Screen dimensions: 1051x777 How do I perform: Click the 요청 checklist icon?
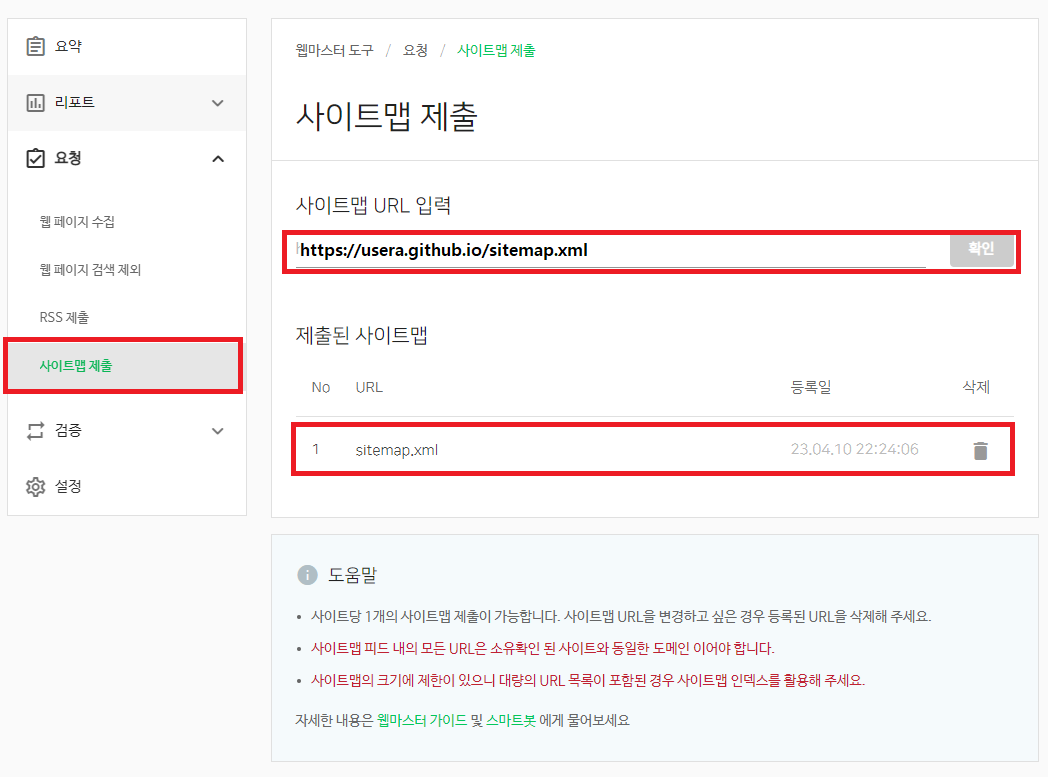(x=36, y=158)
